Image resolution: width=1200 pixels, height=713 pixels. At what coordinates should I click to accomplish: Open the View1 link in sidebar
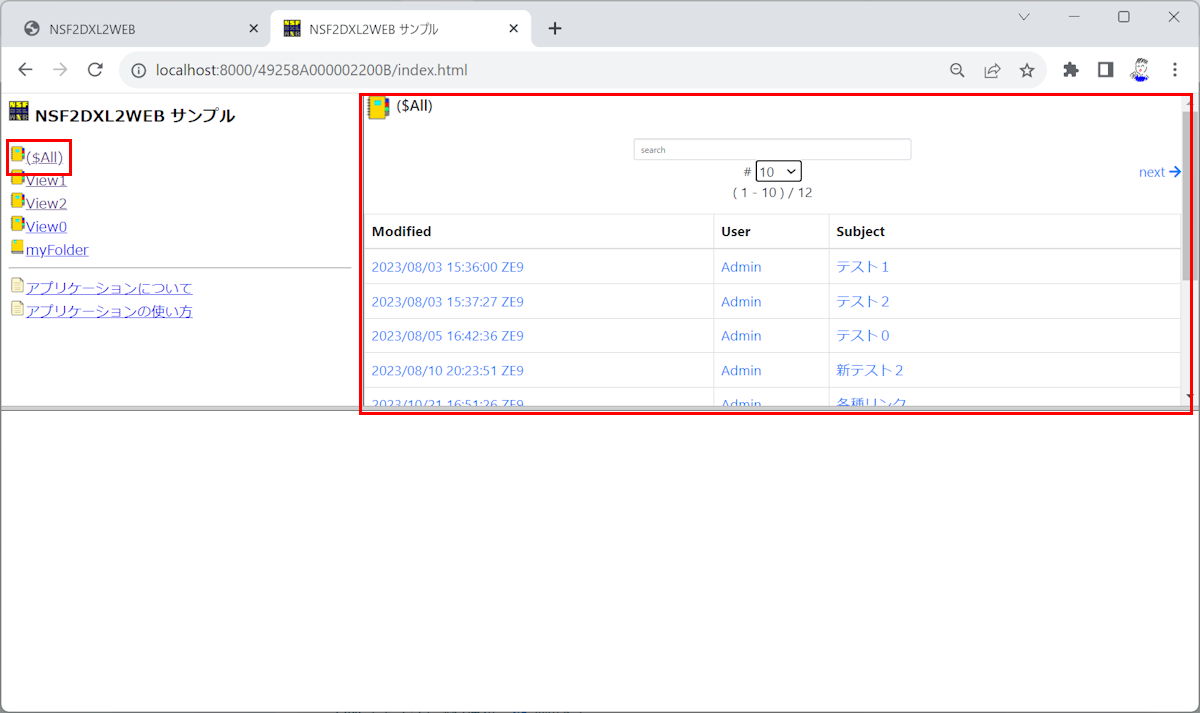[46, 181]
